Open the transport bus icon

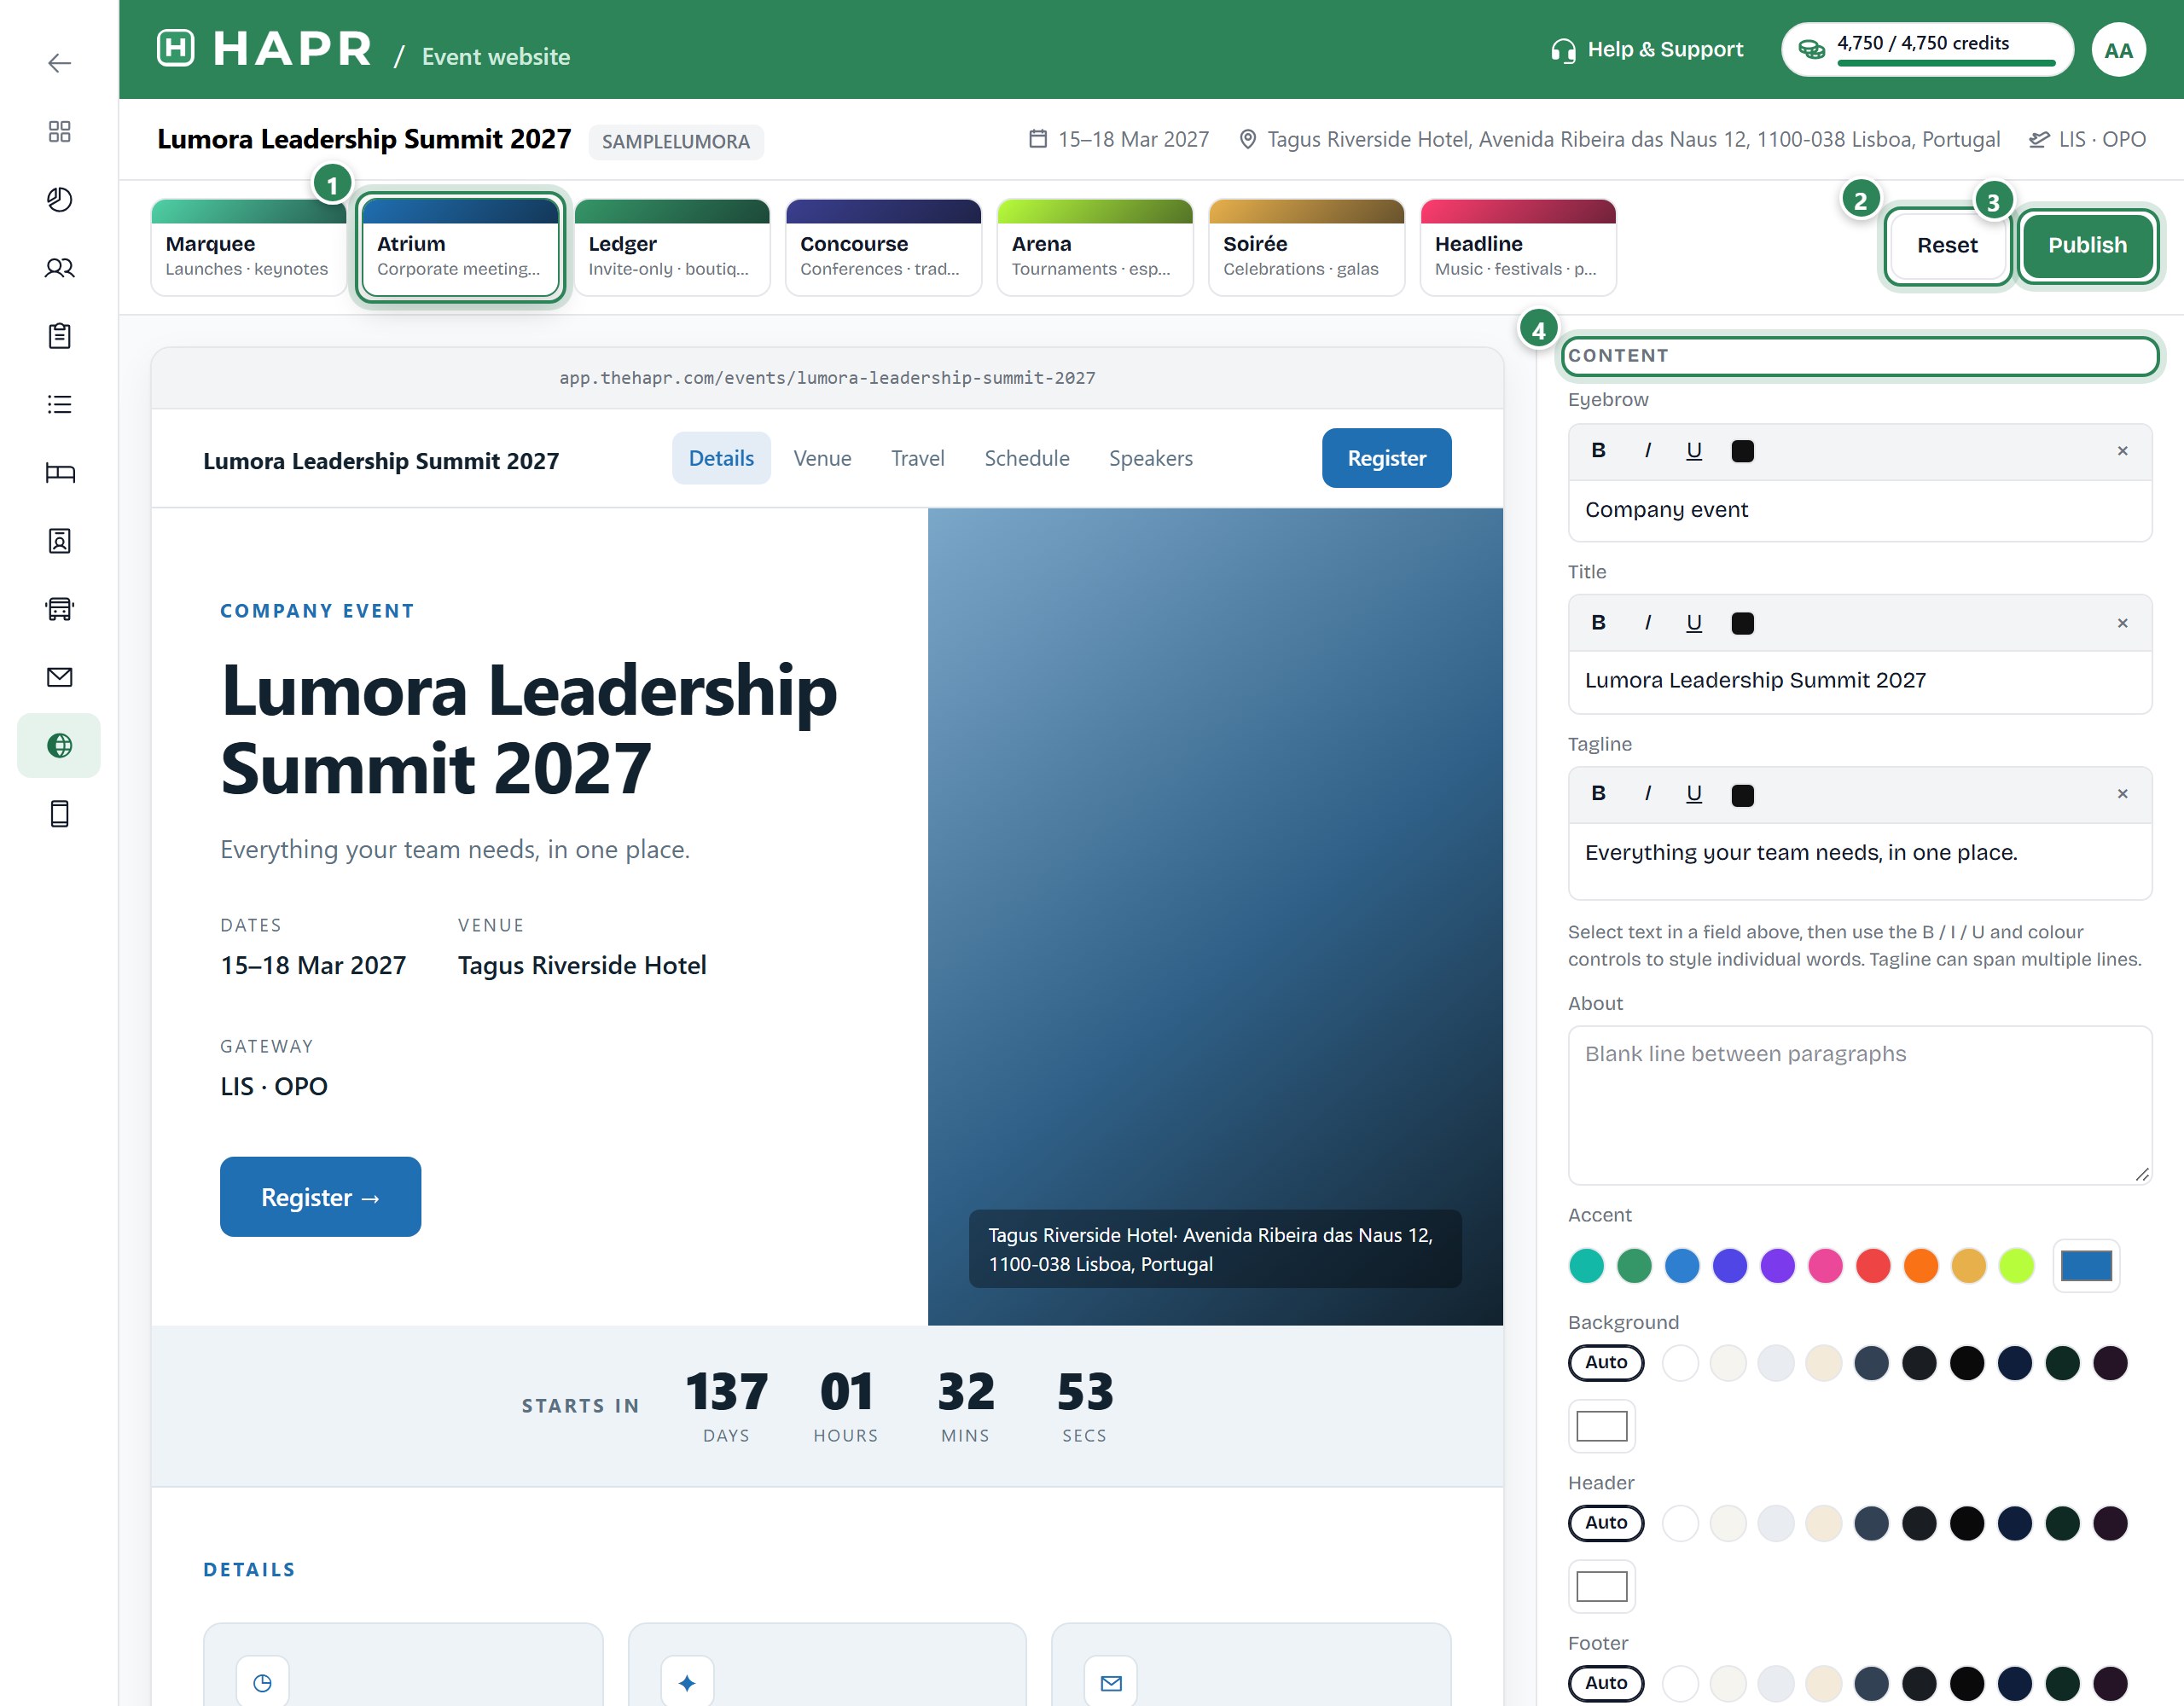pos(59,609)
